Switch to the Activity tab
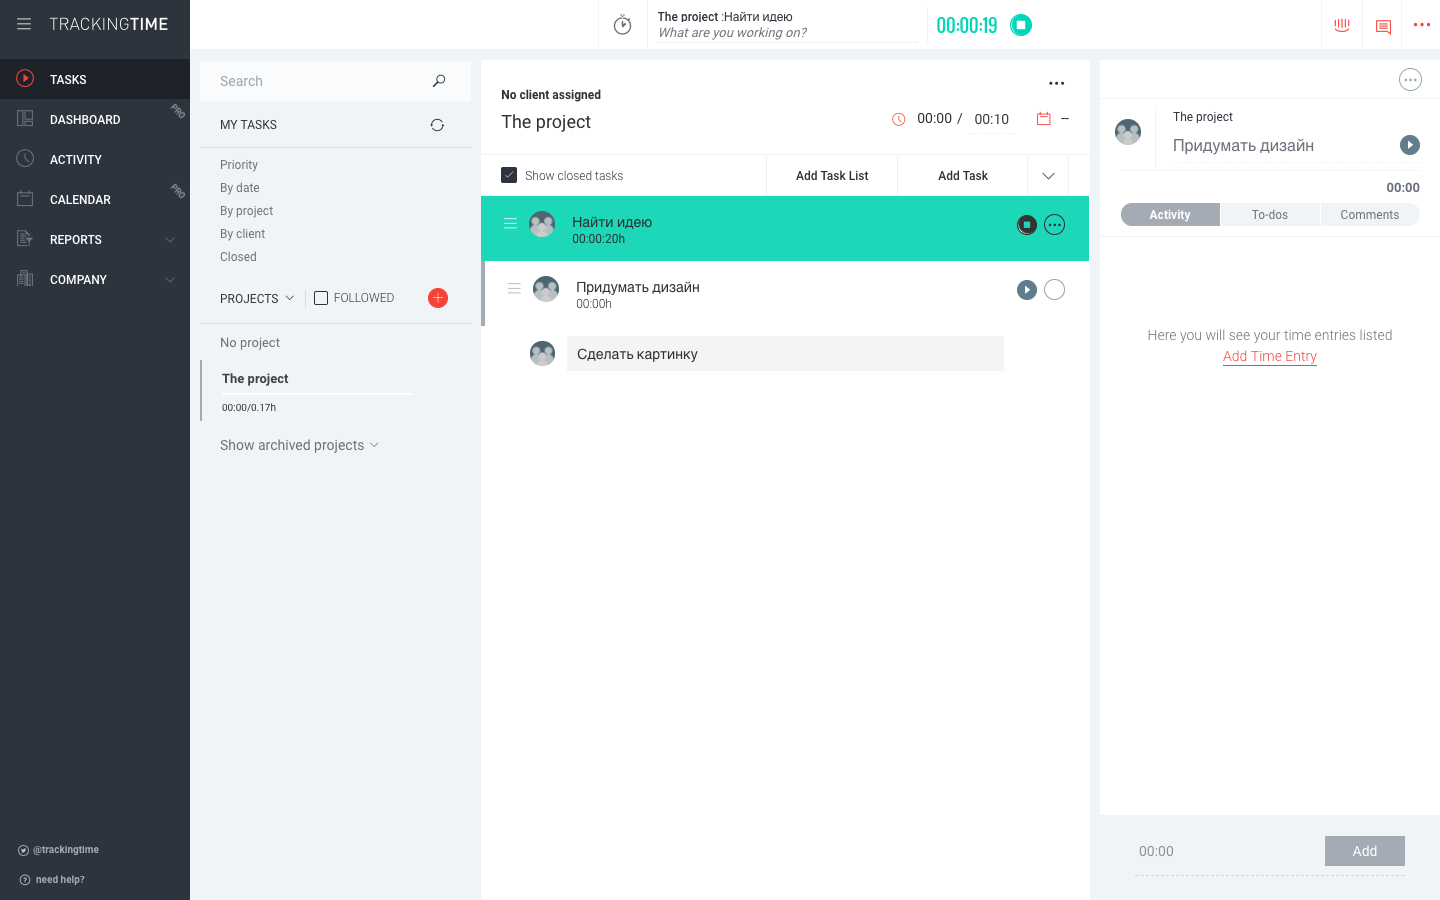 1170,215
